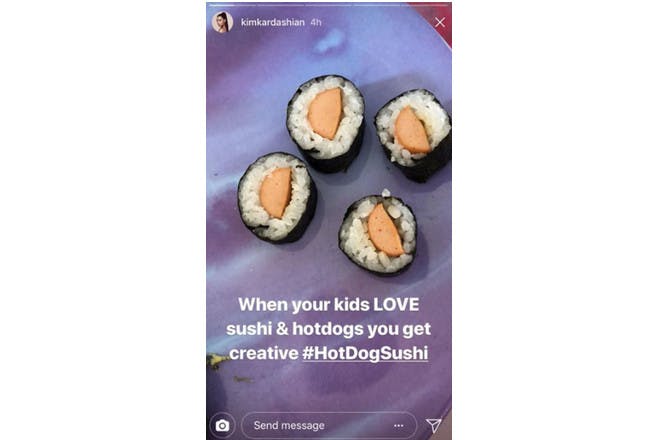Open the camera icon beside Send message
Screen dimensions: 660x440
[222, 426]
